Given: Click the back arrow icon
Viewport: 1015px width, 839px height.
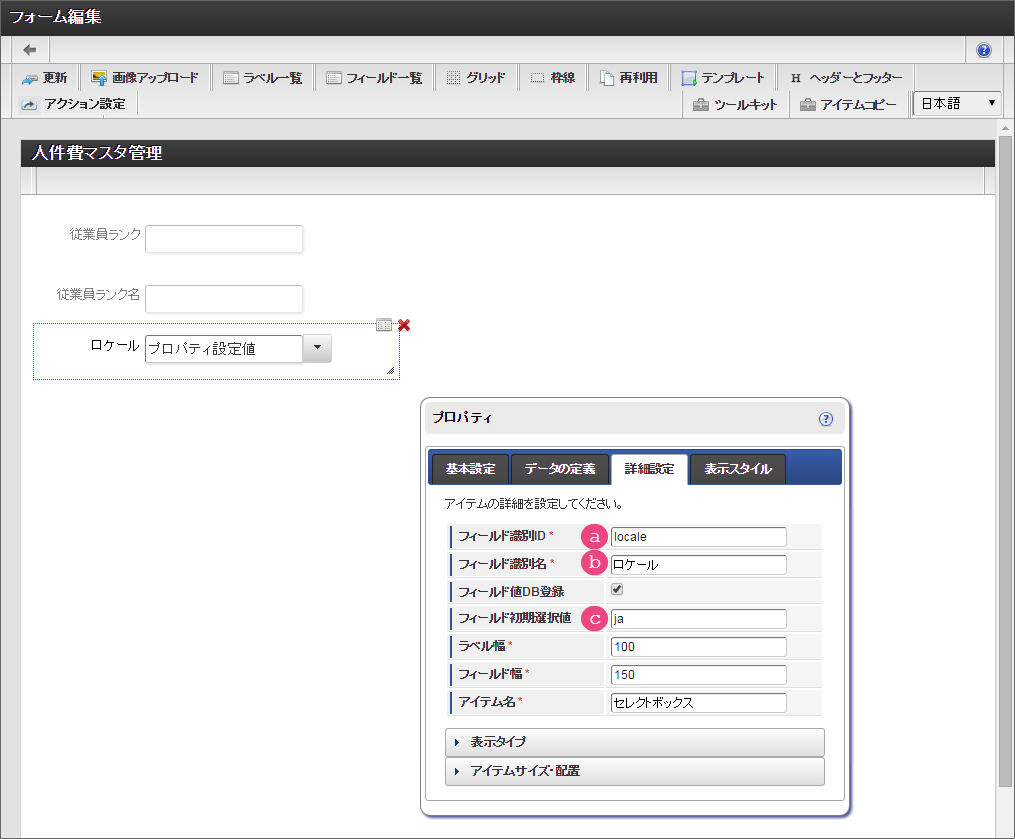Looking at the screenshot, I should point(30,50).
